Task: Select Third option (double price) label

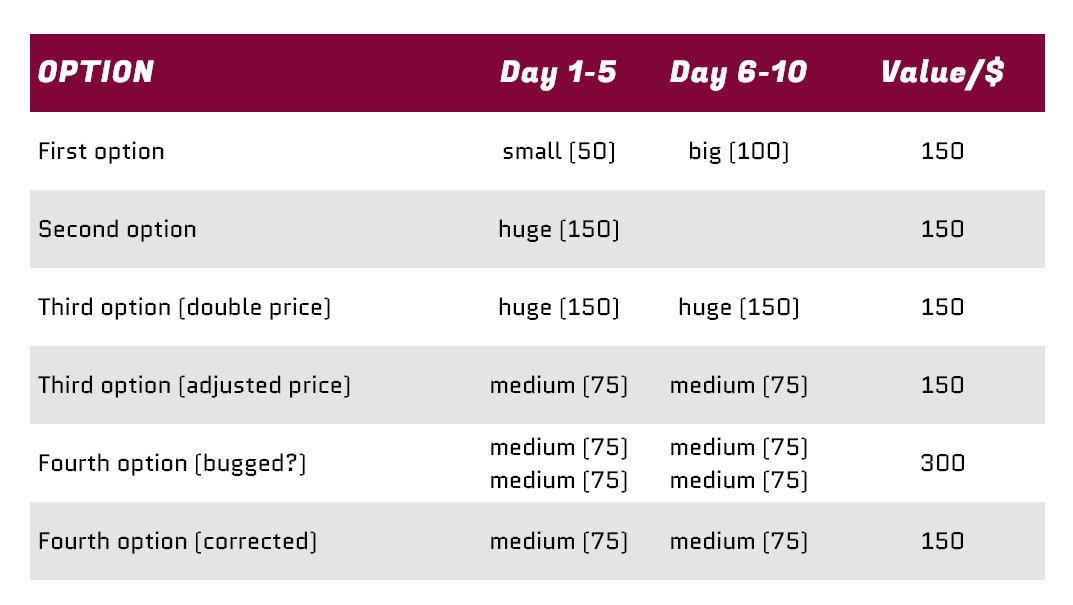Action: pos(184,307)
